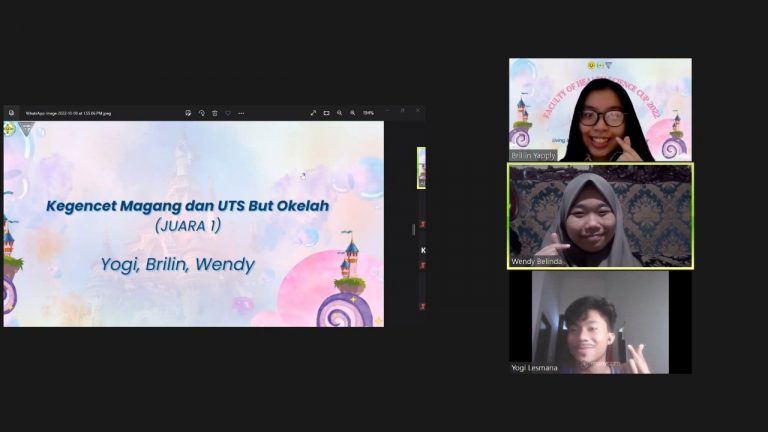Close the Photos viewer window
The image size is (768, 432).
(x=417, y=110)
